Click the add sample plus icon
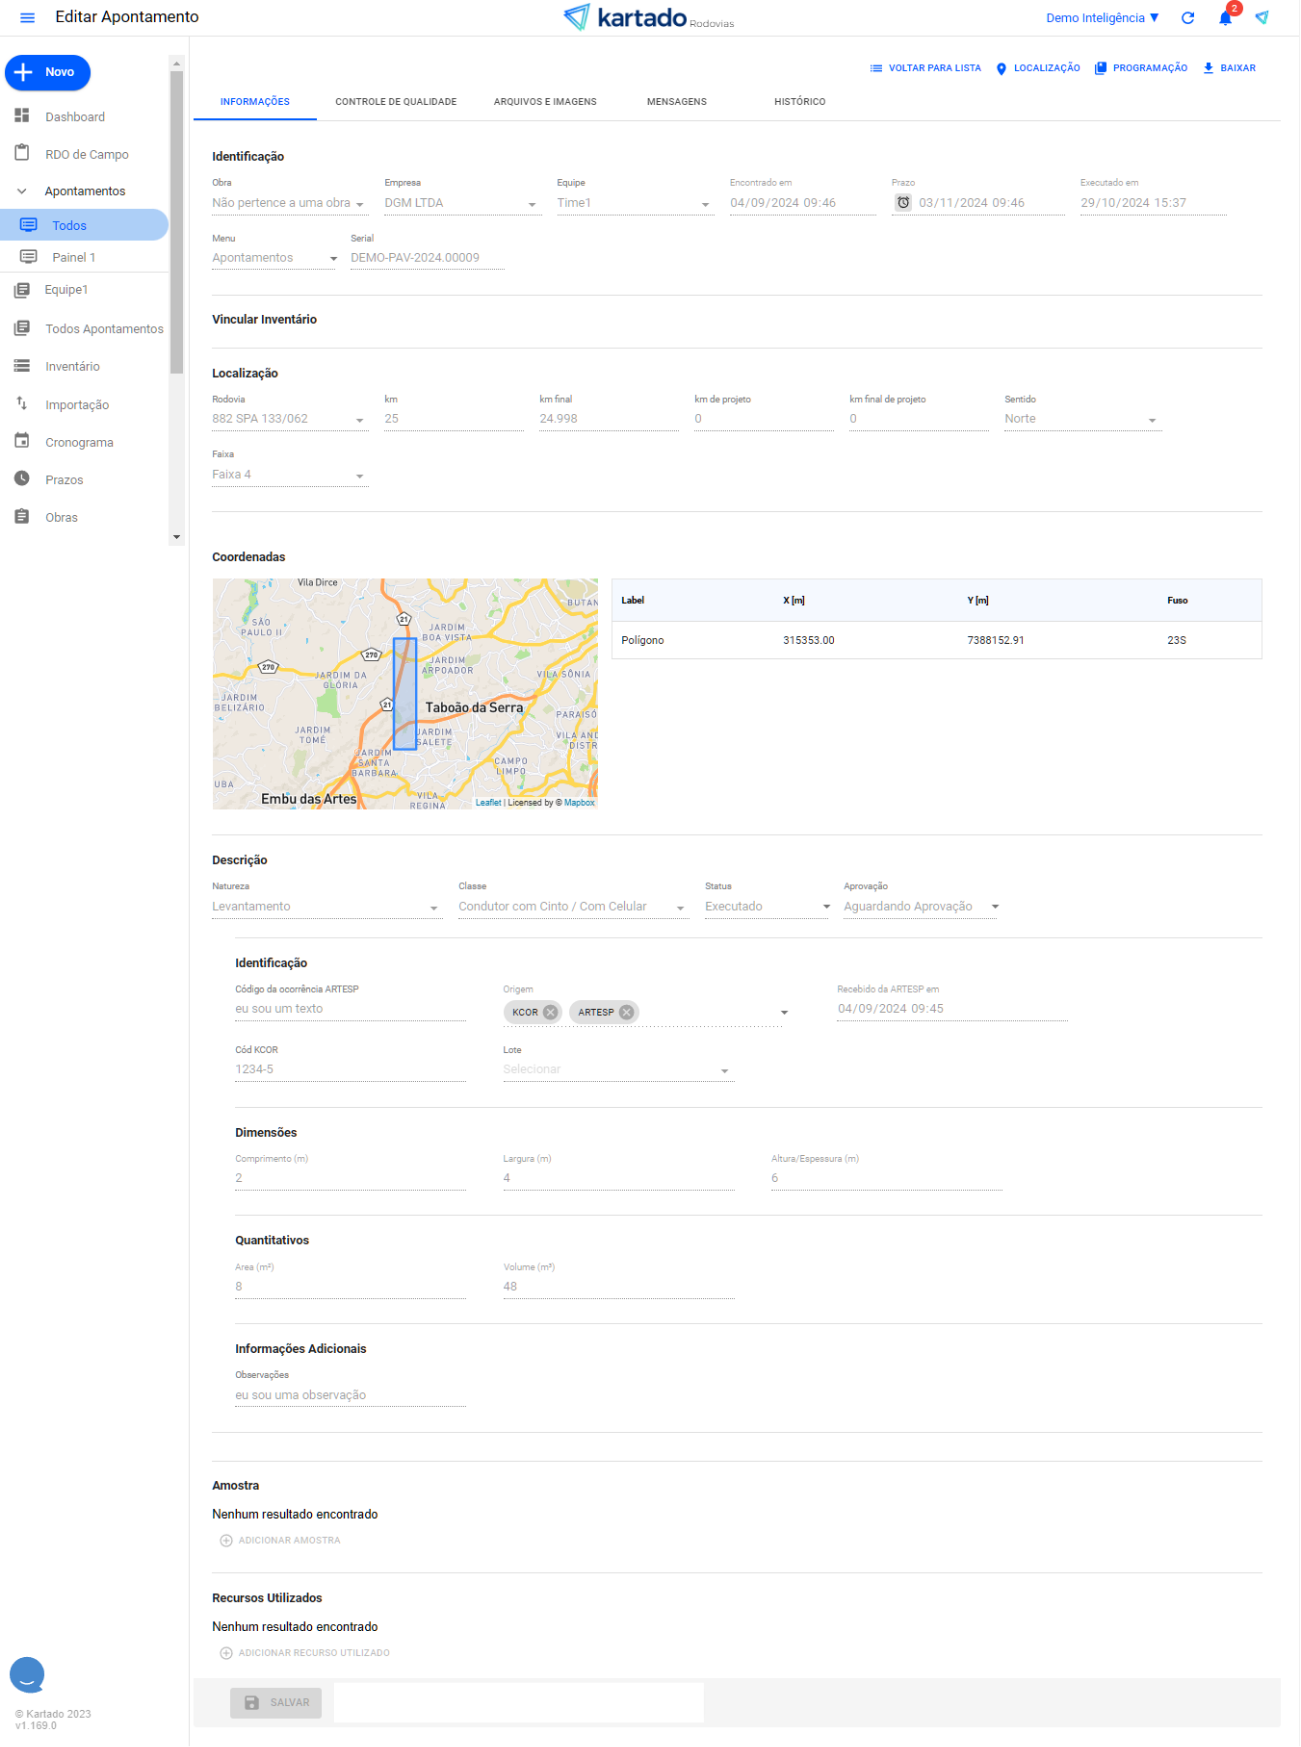Viewport: 1301px width, 1747px height. pos(226,1540)
